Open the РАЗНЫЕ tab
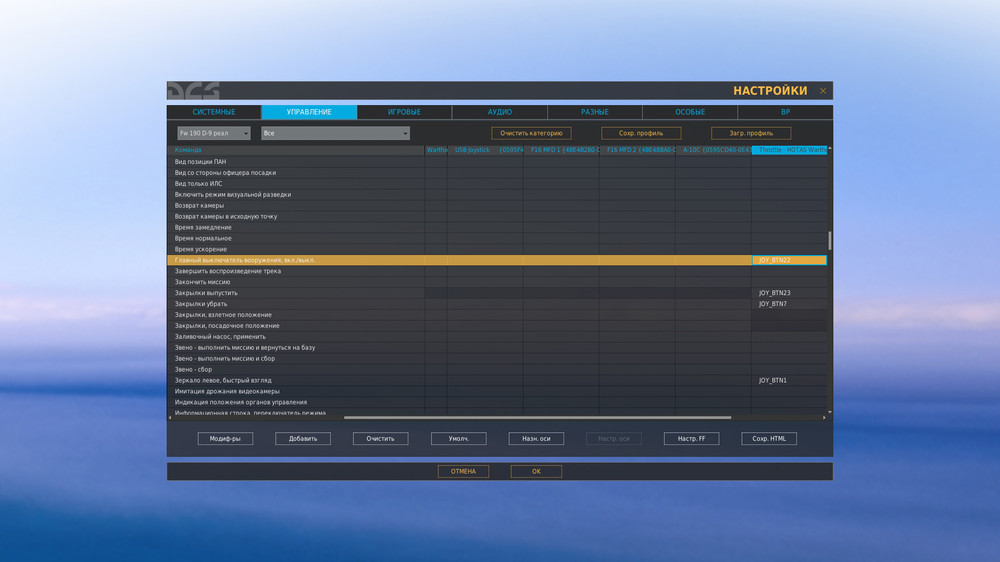1000x562 pixels. [x=594, y=112]
